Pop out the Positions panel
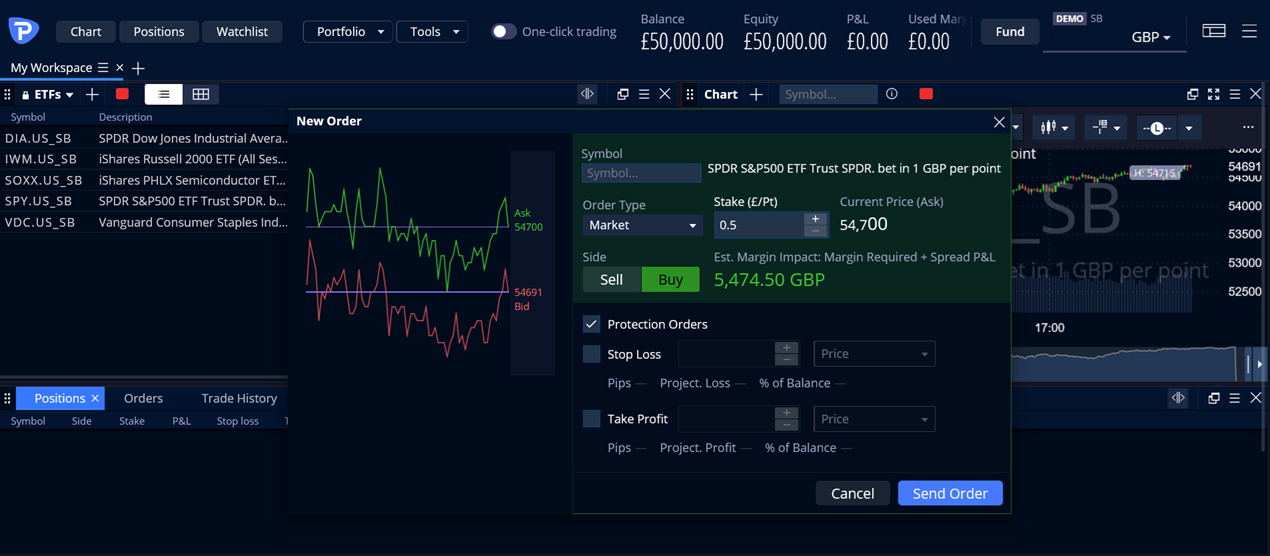The image size is (1270, 556). [x=1213, y=398]
